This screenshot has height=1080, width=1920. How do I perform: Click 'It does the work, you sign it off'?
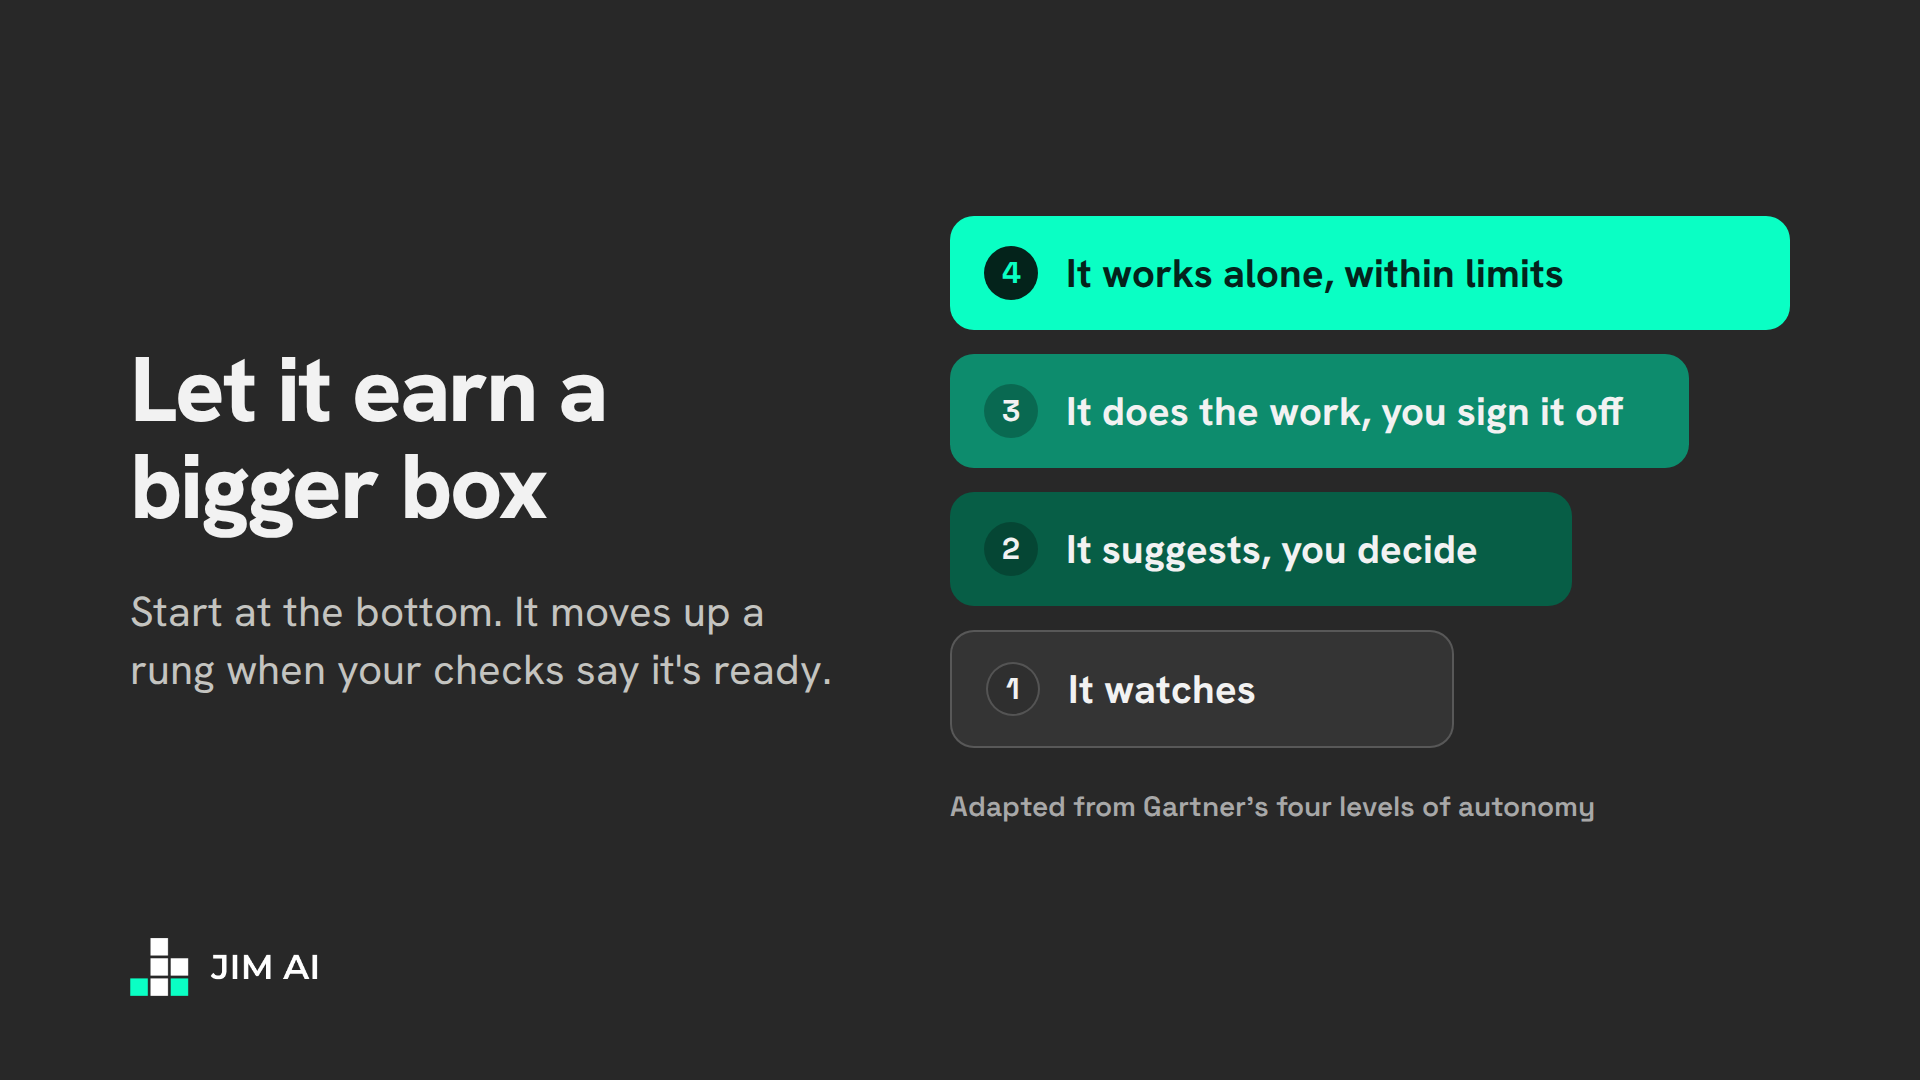1344,412
